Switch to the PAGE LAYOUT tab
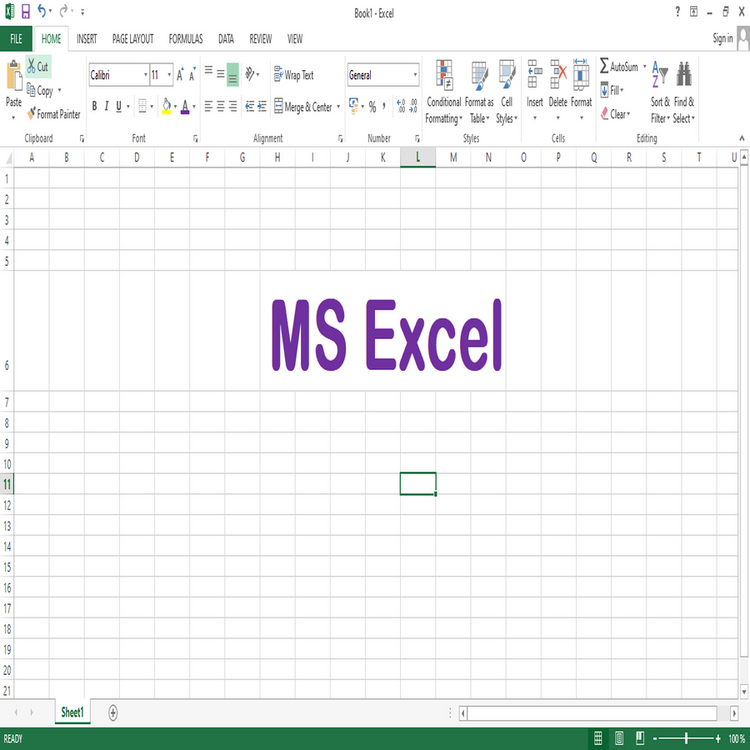This screenshot has height=750, width=750. (x=132, y=39)
